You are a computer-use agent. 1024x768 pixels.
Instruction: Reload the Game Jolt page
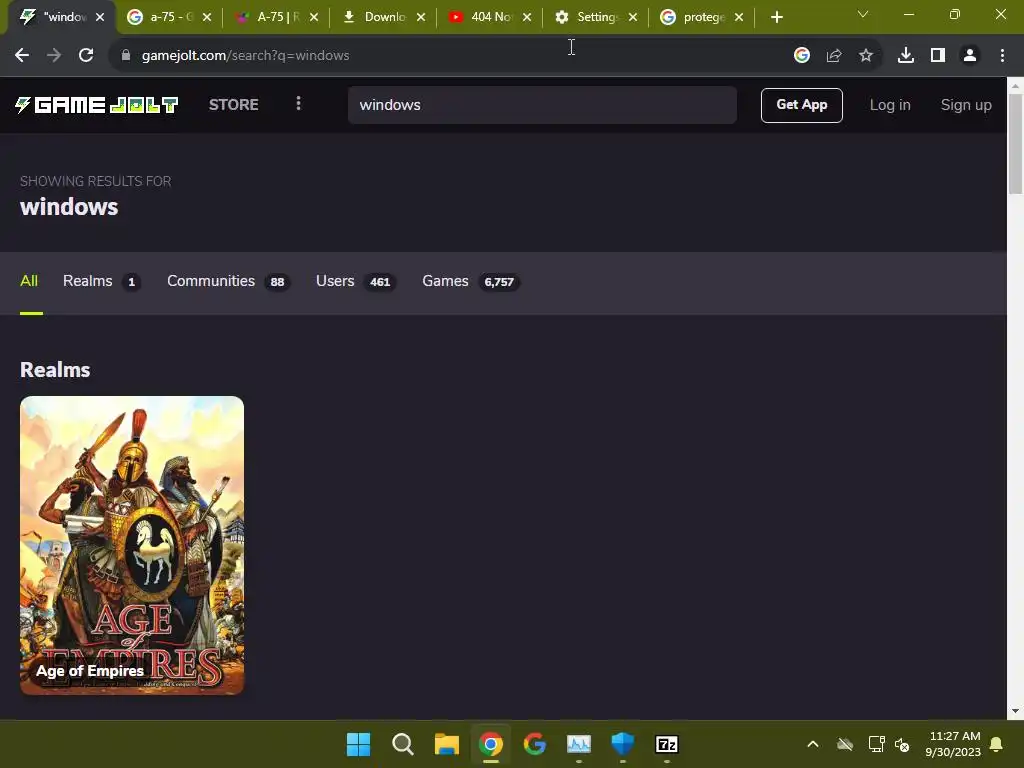[86, 56]
